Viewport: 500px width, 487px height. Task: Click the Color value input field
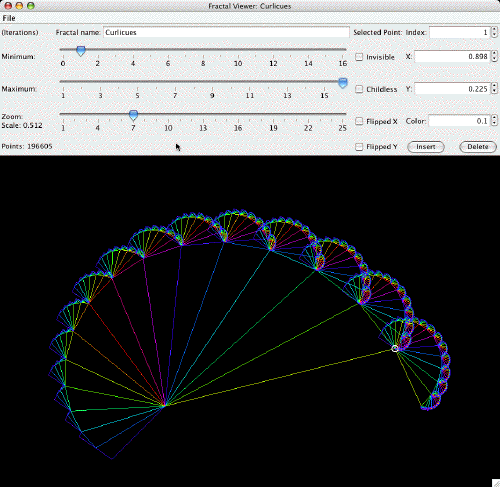459,121
